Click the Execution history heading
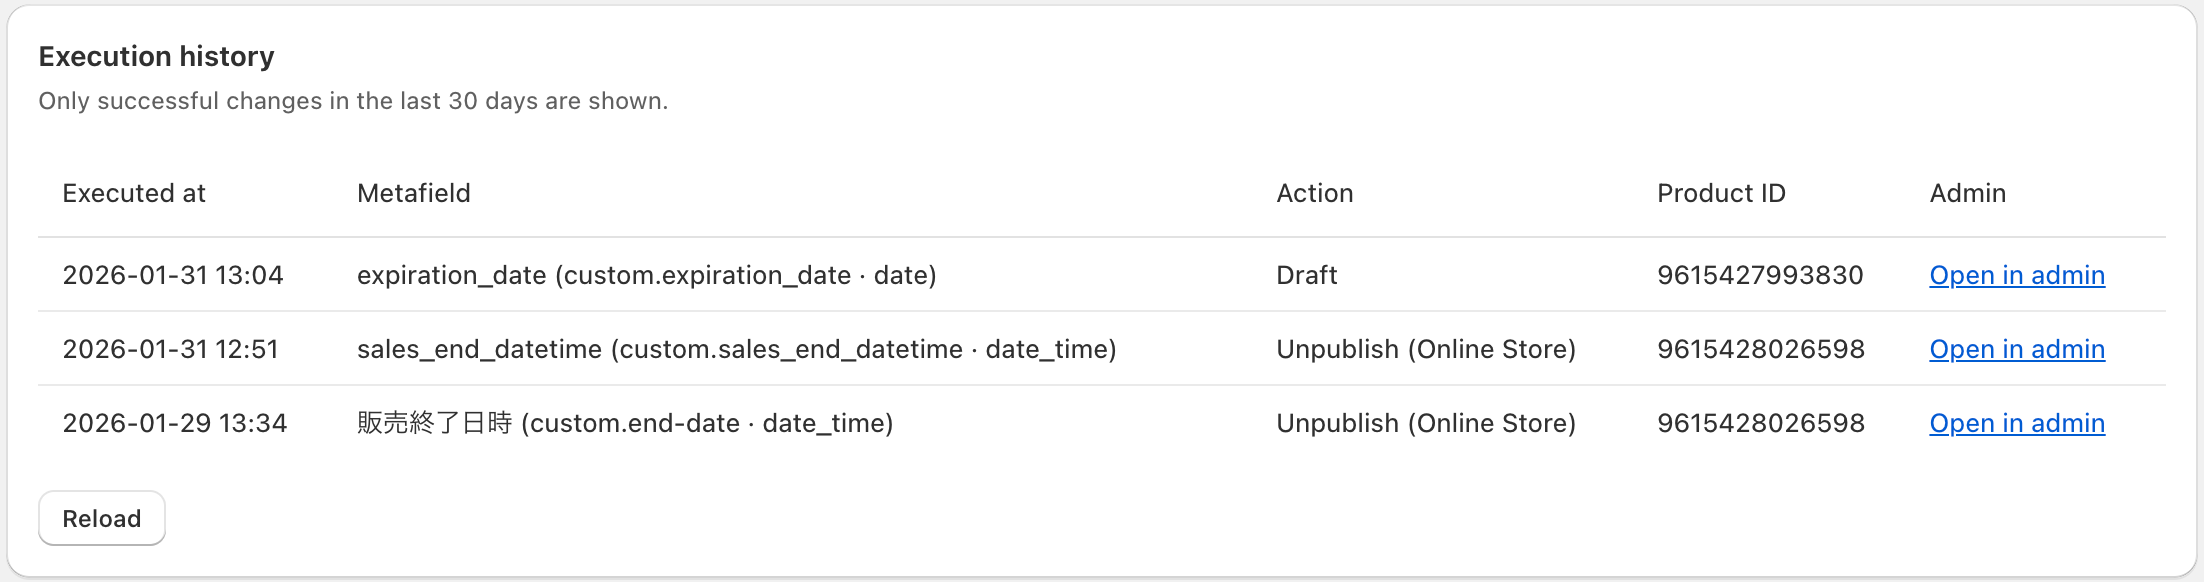 [x=156, y=56]
